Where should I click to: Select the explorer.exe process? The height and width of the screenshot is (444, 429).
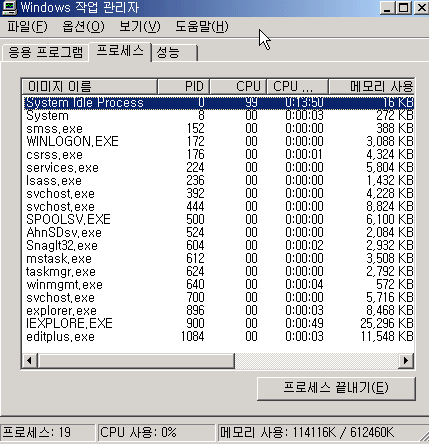[x=218, y=311]
